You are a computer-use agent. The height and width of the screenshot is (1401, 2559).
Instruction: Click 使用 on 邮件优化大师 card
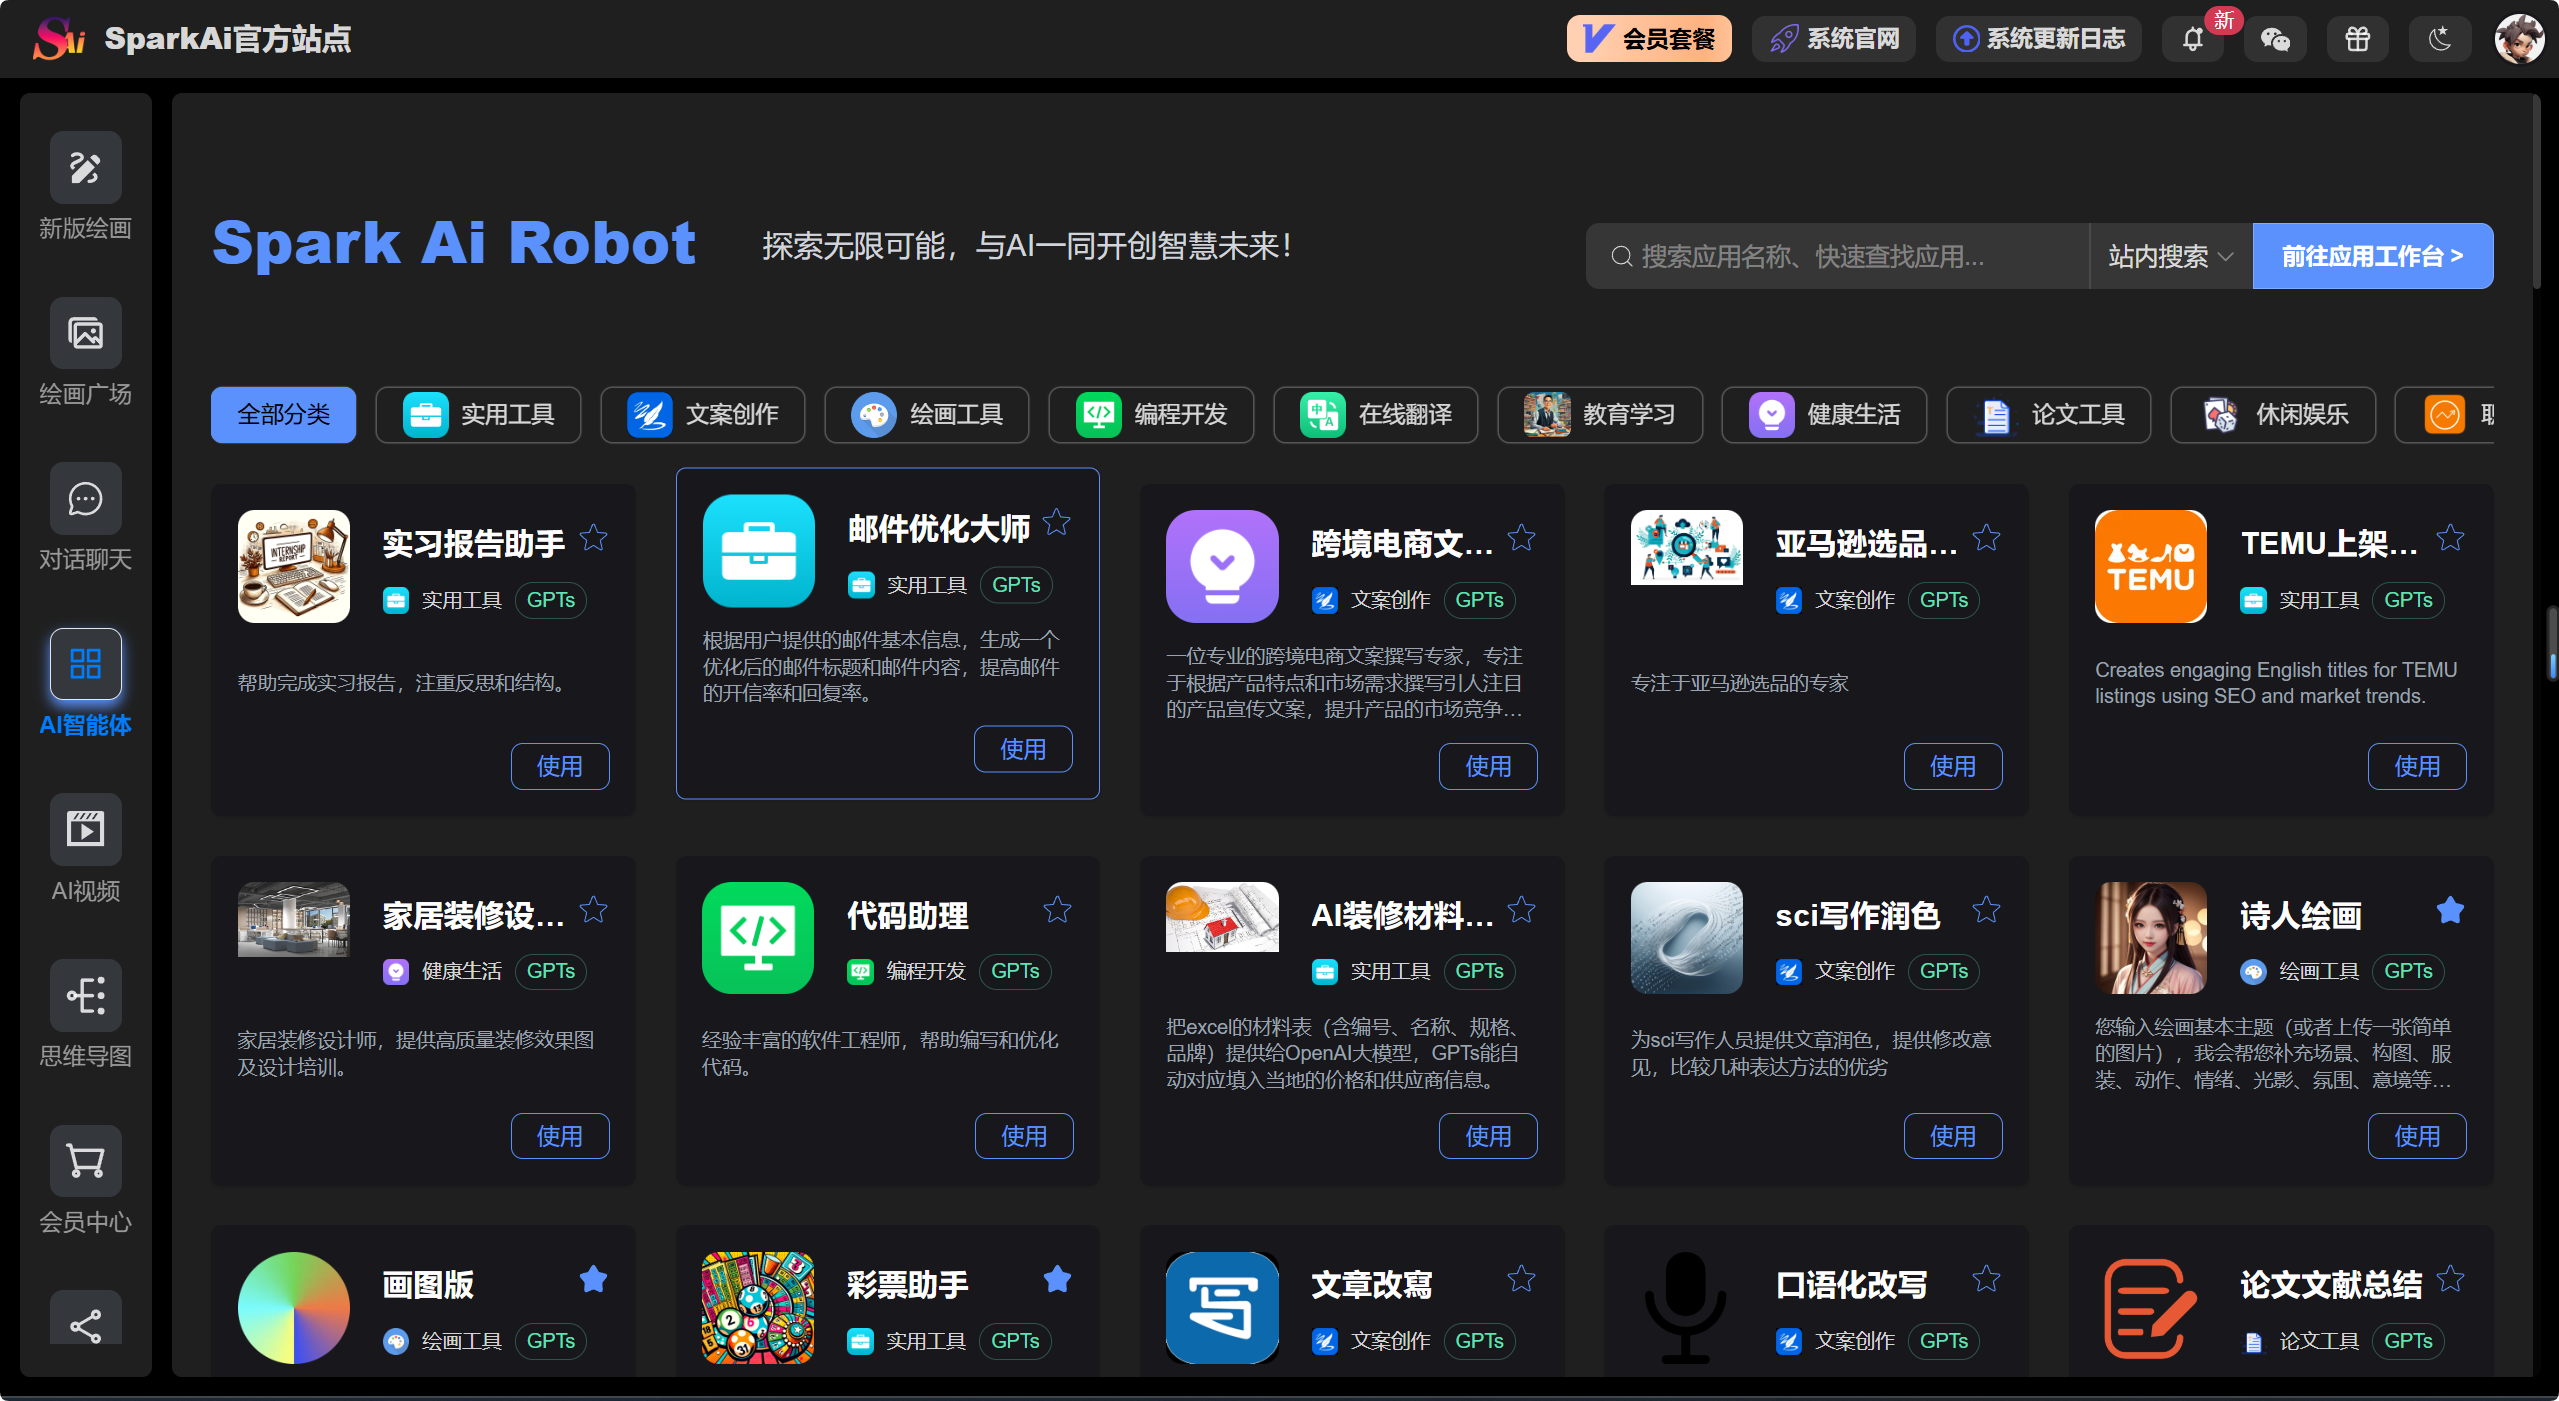pyautogui.click(x=1023, y=749)
